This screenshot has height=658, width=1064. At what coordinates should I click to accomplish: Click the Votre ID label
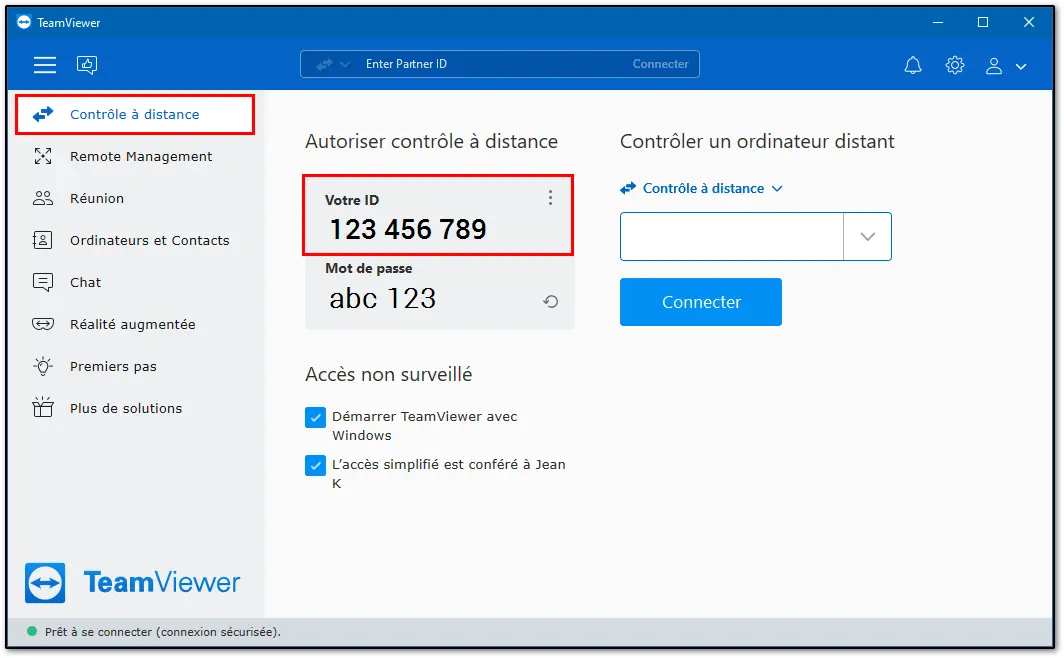click(x=352, y=200)
